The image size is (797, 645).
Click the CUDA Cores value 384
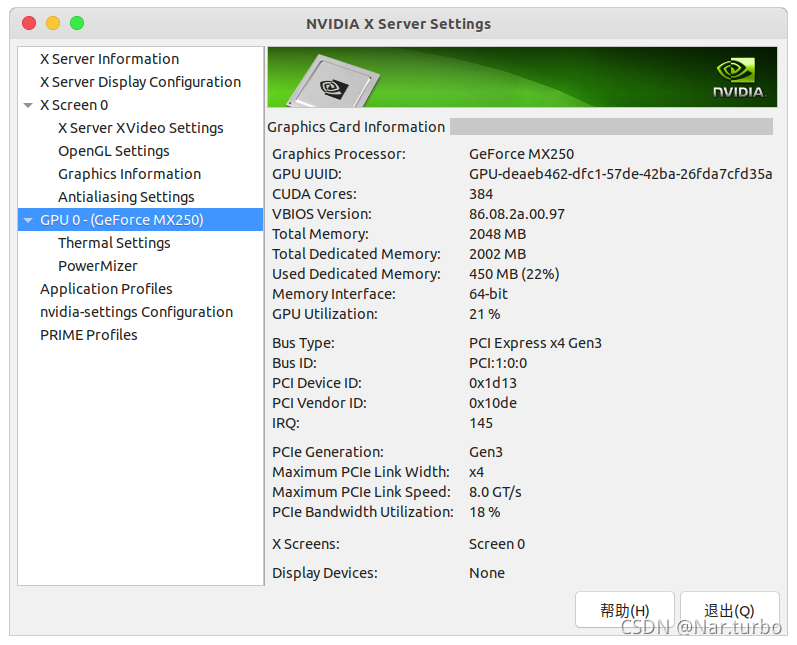coord(481,194)
